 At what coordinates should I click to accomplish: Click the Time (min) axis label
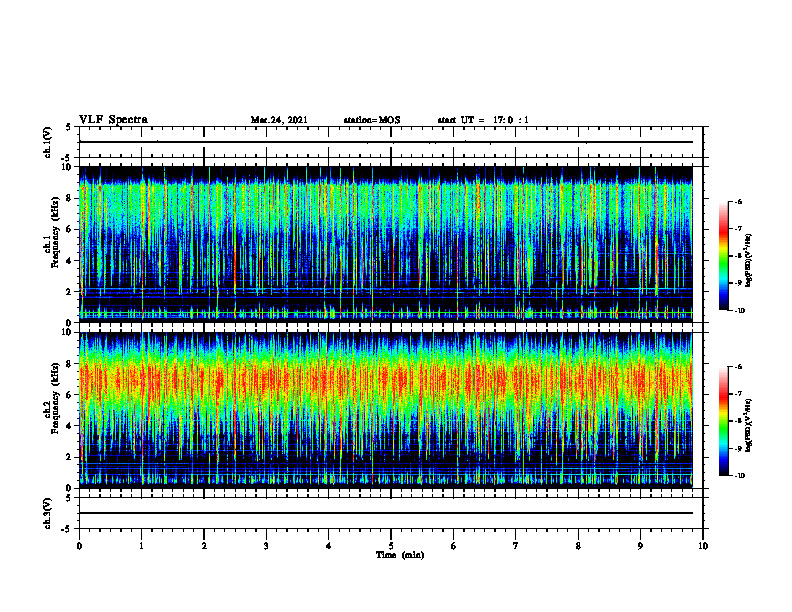tap(400, 555)
